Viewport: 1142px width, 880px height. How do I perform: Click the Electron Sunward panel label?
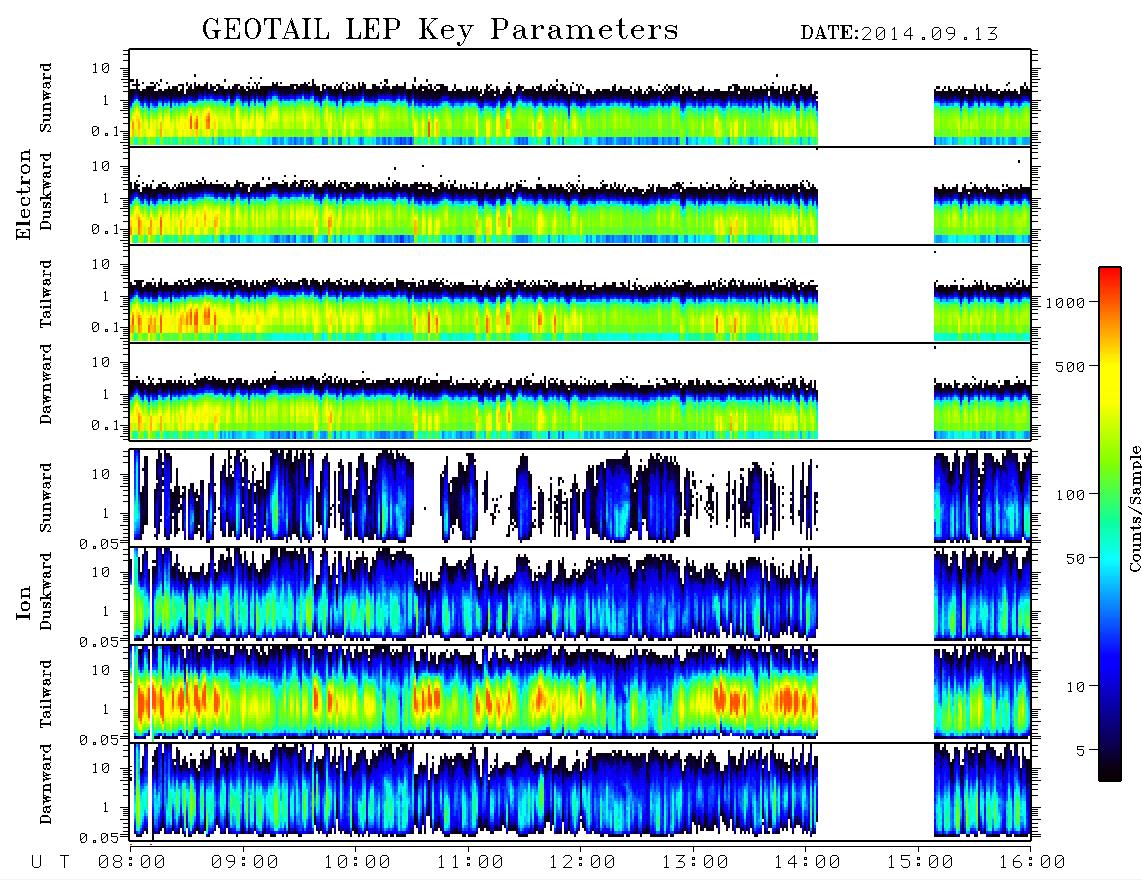[x=46, y=98]
